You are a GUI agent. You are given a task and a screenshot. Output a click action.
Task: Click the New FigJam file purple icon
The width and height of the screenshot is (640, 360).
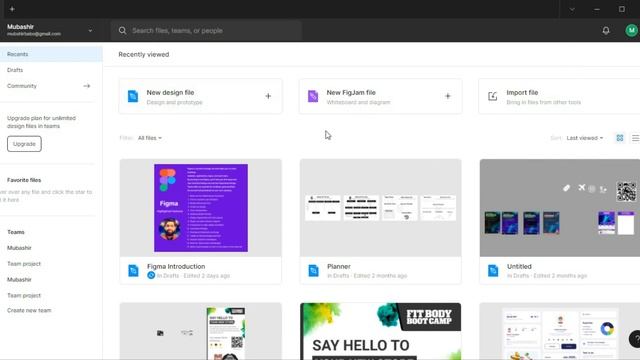pos(313,96)
